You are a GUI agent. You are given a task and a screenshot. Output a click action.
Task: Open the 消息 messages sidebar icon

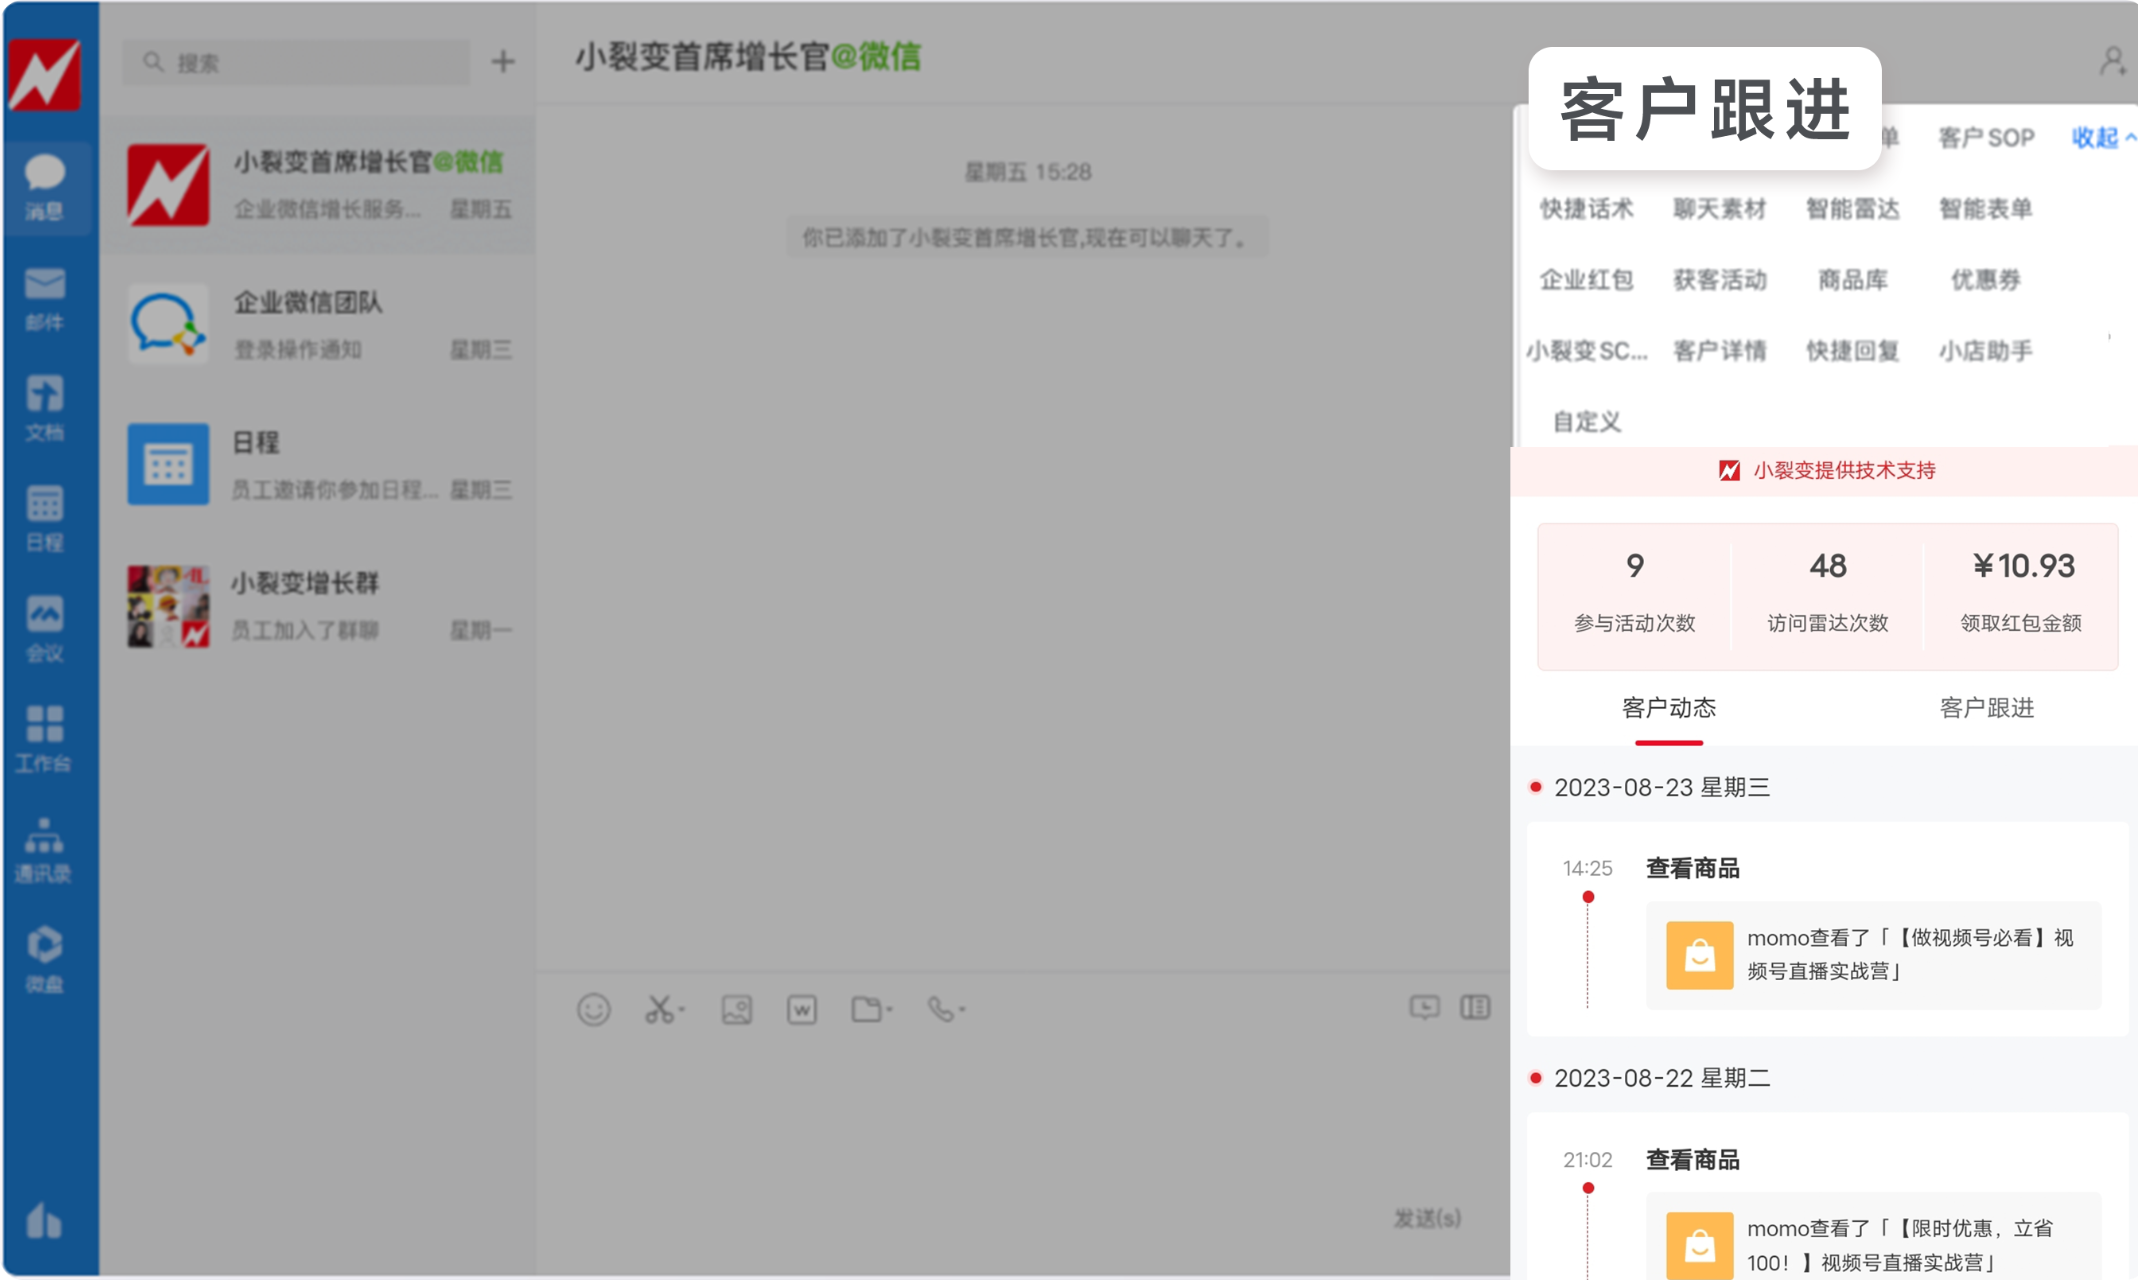point(45,187)
